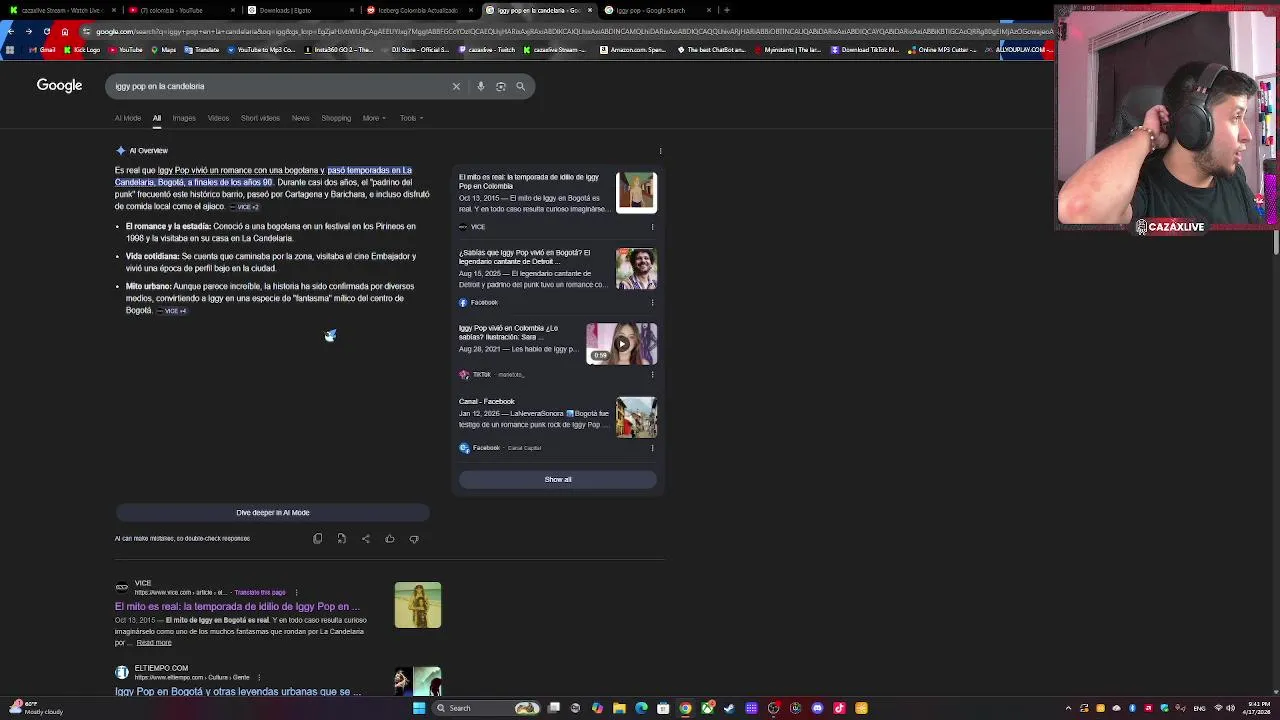Click the Google search input field
The width and height of the screenshot is (1280, 720).
coord(280,86)
